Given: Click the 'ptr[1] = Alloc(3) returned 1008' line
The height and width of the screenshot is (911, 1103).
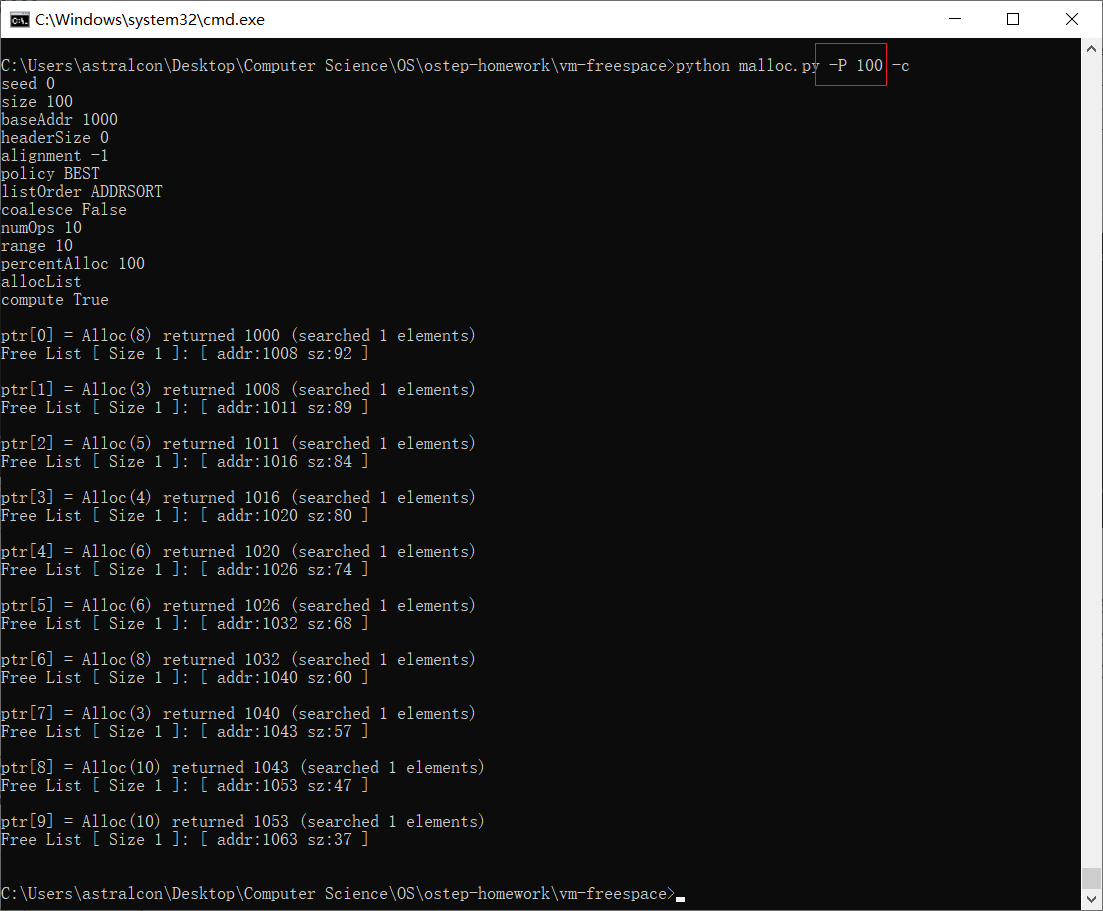Looking at the screenshot, I should pyautogui.click(x=238, y=390).
